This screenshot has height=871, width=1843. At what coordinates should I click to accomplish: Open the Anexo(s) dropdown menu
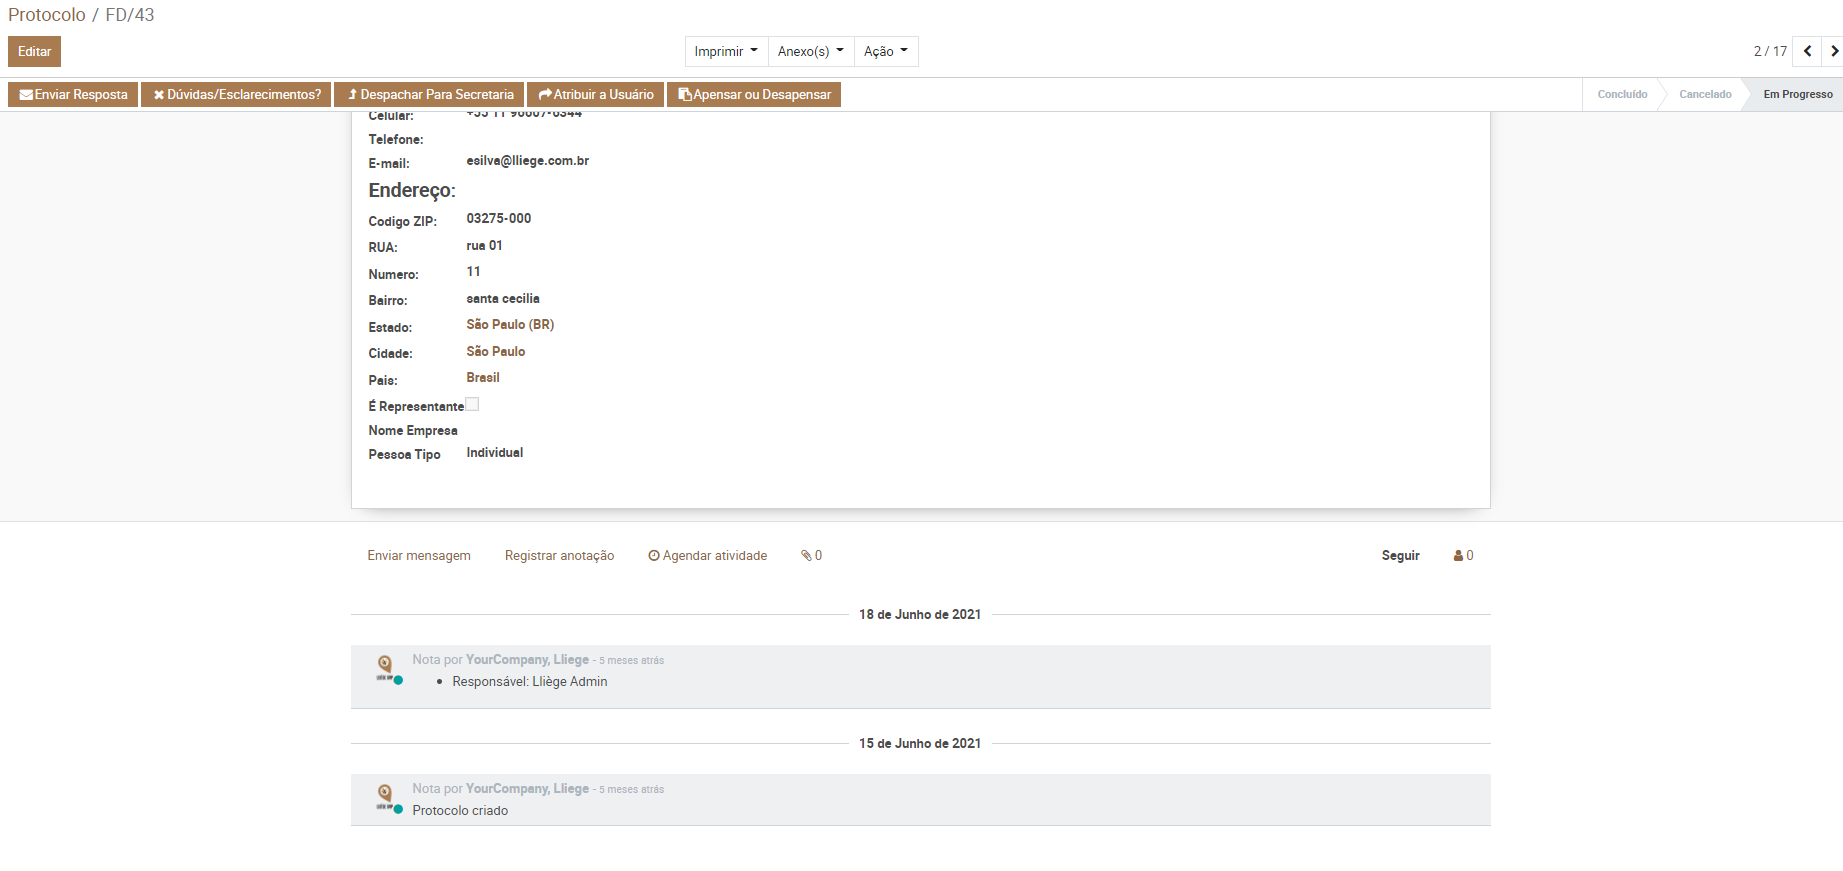pyautogui.click(x=810, y=52)
